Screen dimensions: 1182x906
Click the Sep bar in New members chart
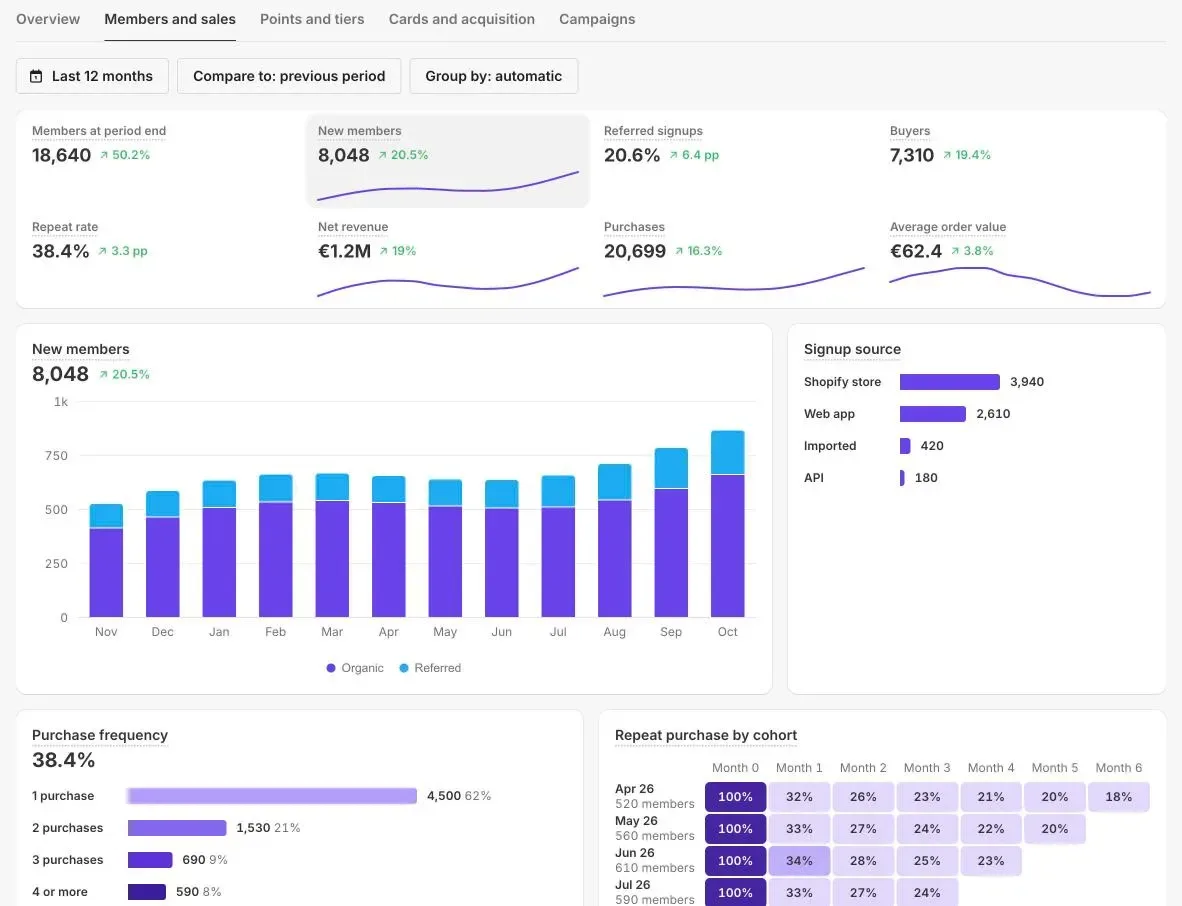click(x=671, y=533)
